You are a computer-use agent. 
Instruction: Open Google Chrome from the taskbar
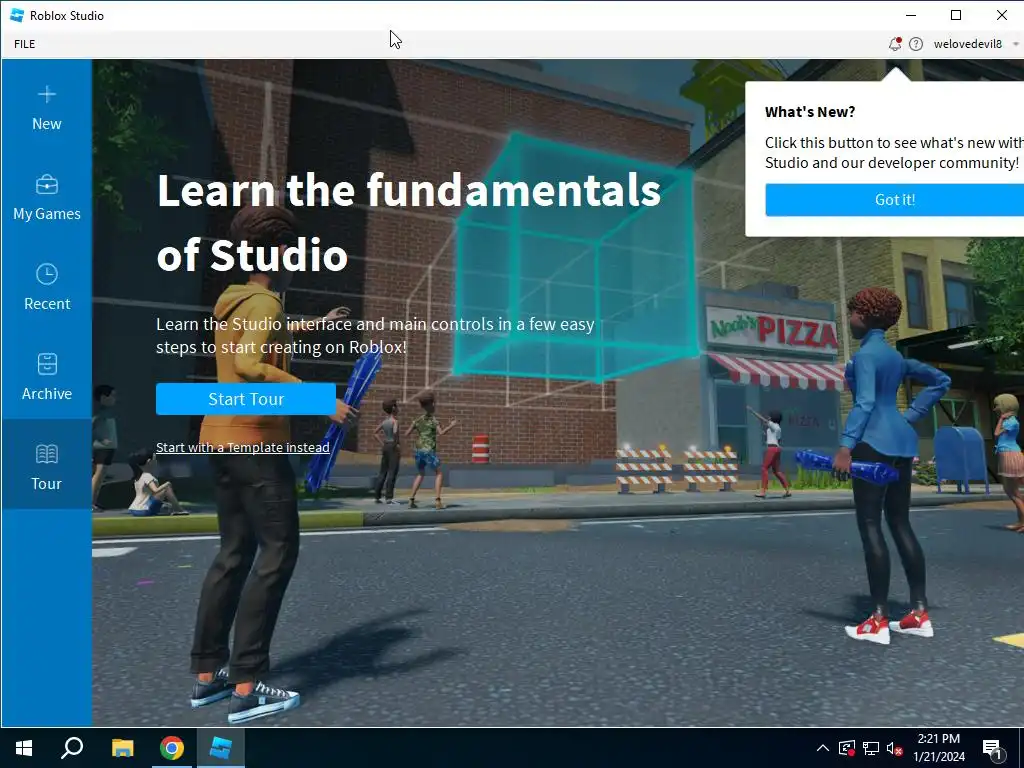click(172, 748)
